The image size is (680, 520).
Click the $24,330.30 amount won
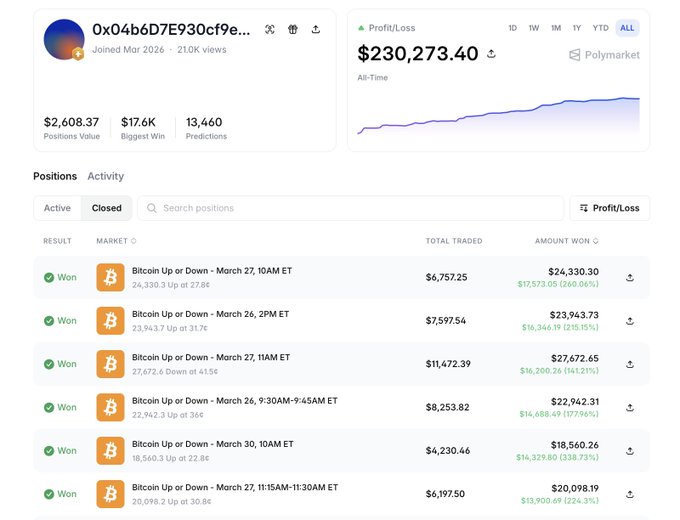coord(573,272)
